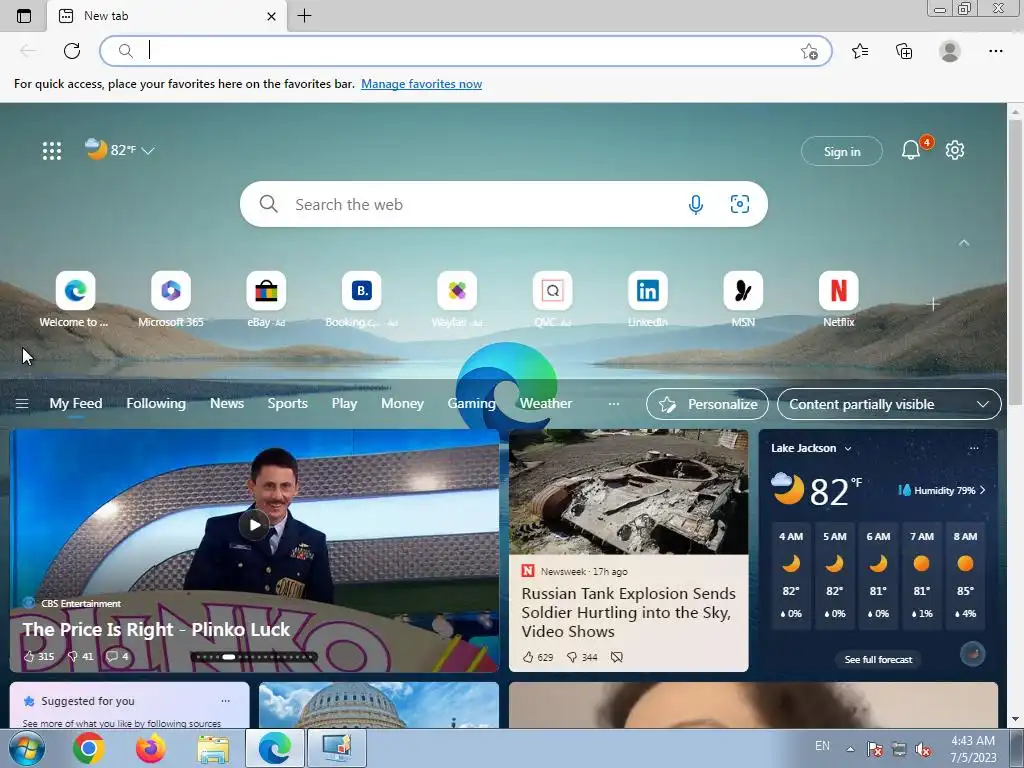
Task: Show more feed categories ellipsis
Action: tap(613, 404)
